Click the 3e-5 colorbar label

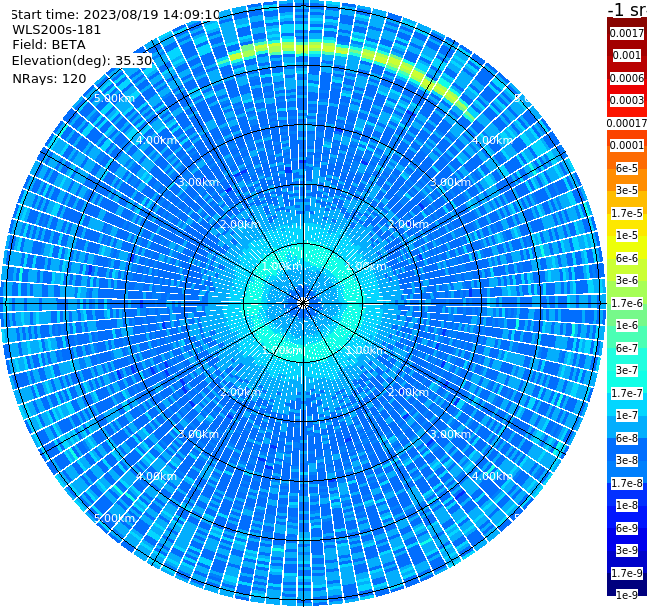627,190
